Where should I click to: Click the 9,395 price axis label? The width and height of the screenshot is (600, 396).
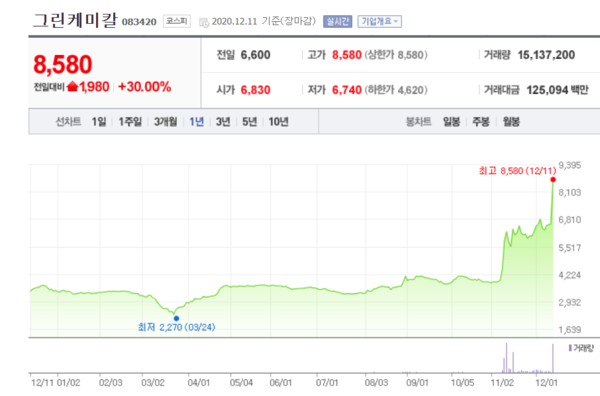pyautogui.click(x=570, y=165)
